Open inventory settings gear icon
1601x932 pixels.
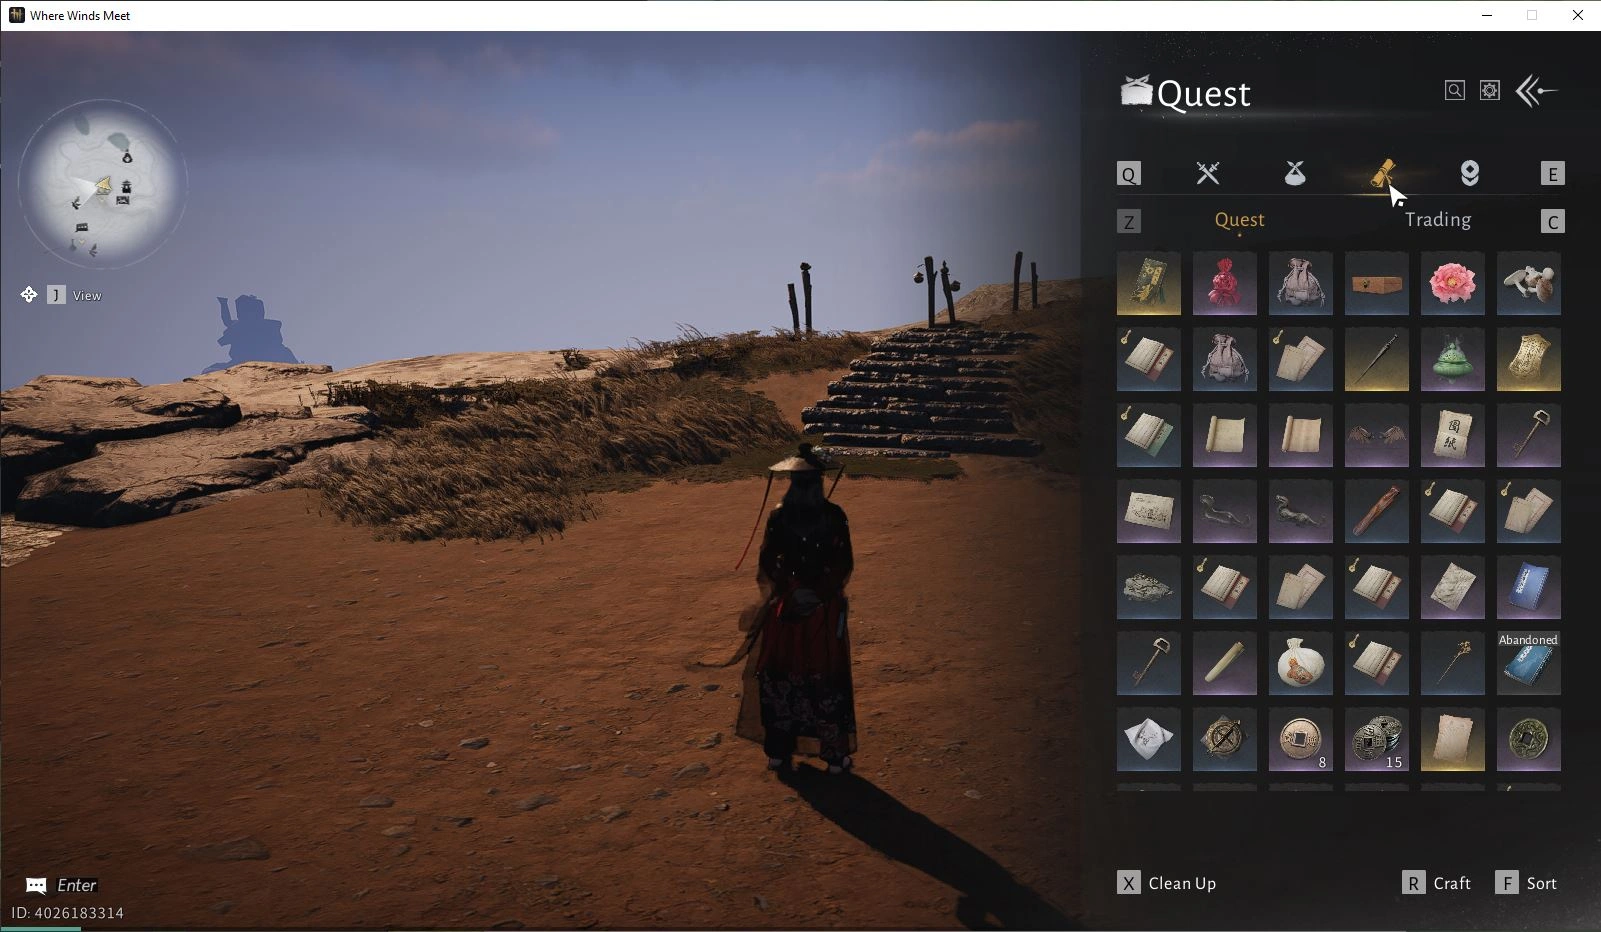pyautogui.click(x=1490, y=91)
